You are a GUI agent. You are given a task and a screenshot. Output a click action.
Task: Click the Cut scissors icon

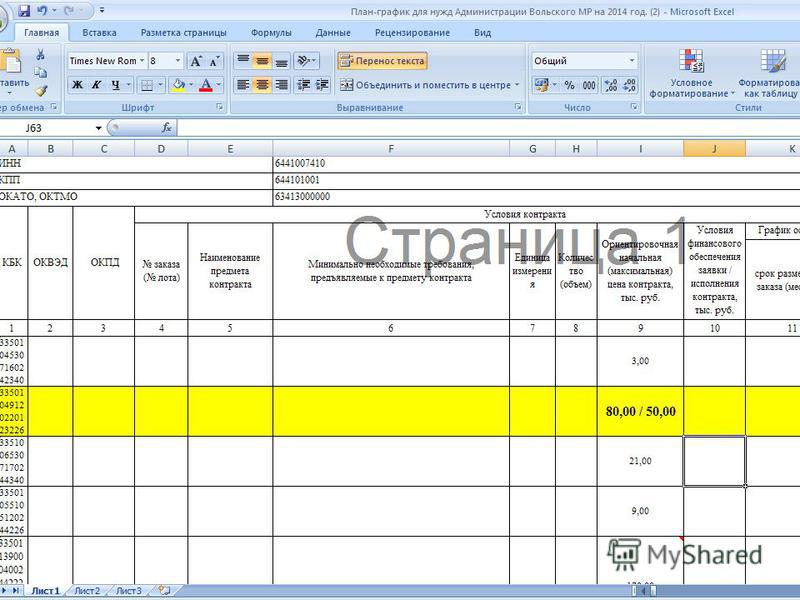40,55
